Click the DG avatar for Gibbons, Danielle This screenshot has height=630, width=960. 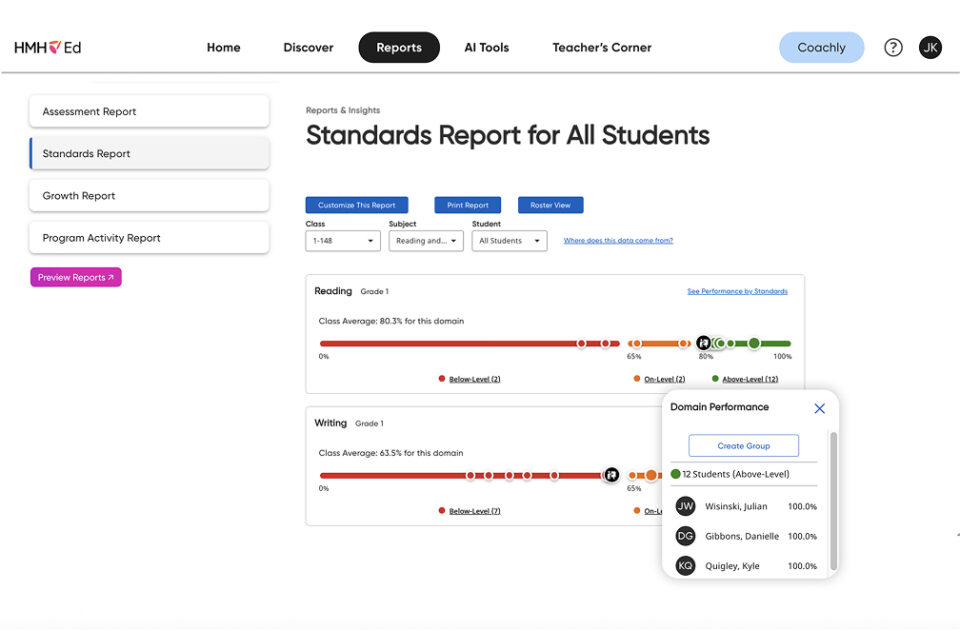685,536
